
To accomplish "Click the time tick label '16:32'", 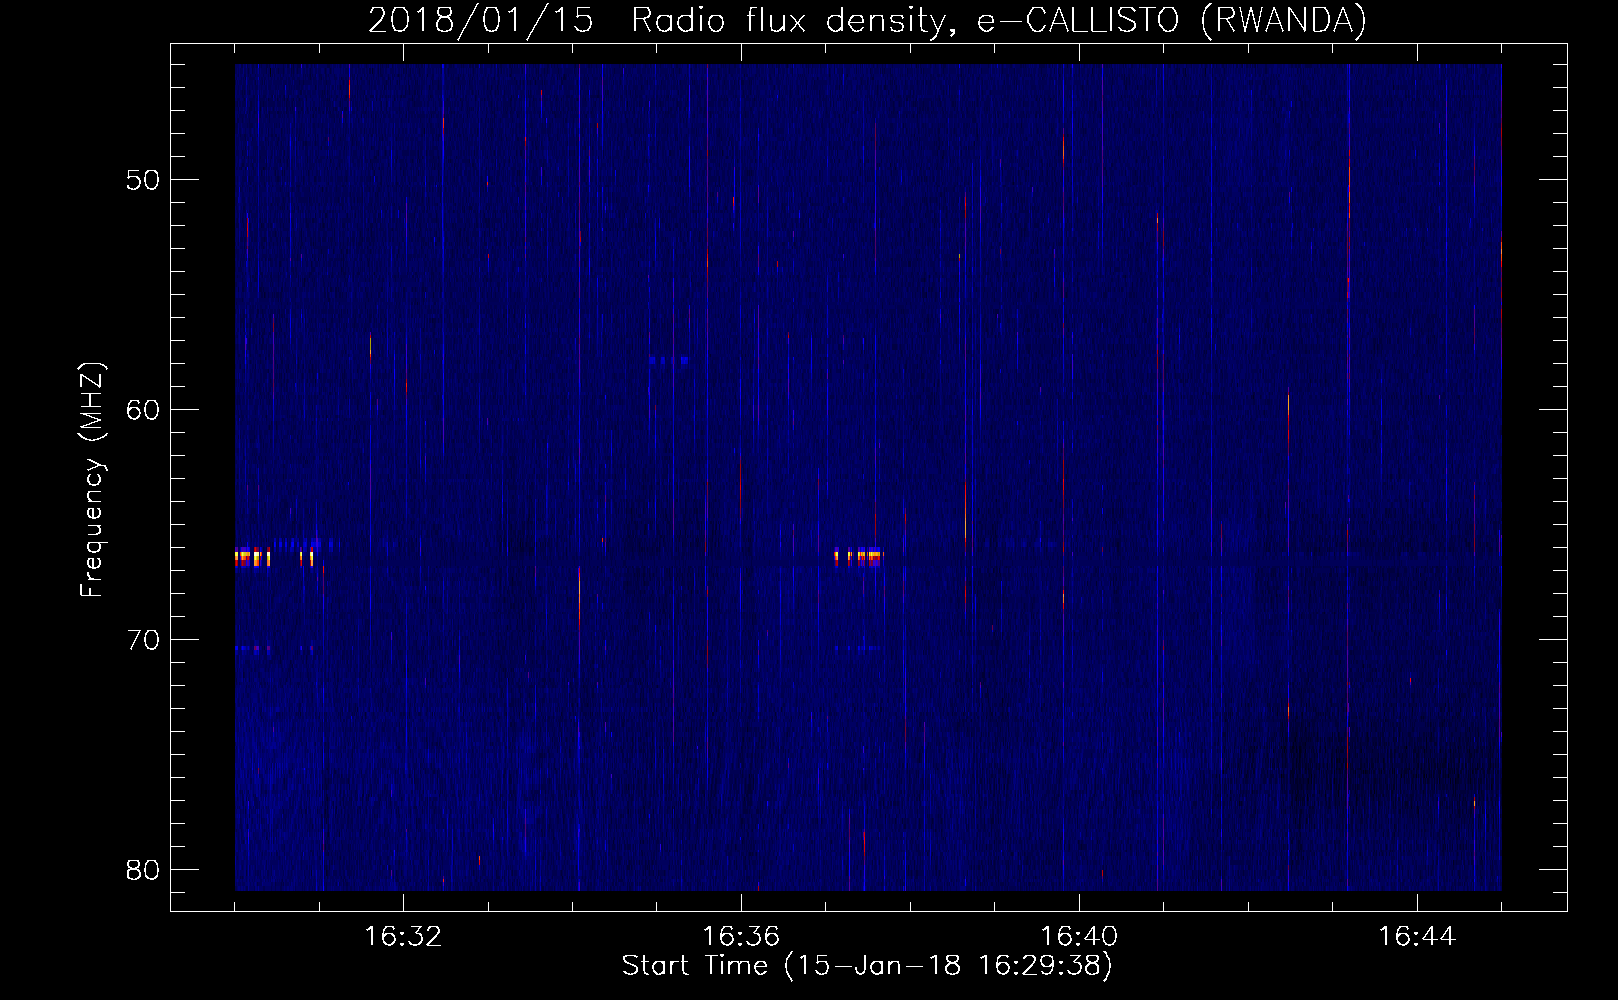I will click(x=403, y=937).
